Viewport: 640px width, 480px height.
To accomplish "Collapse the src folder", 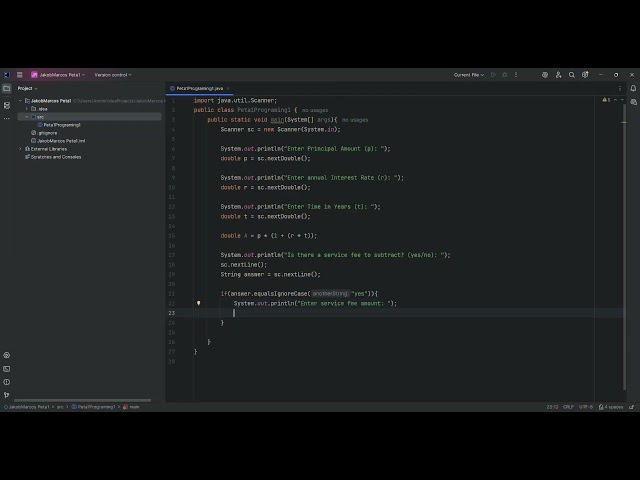I will coord(27,117).
